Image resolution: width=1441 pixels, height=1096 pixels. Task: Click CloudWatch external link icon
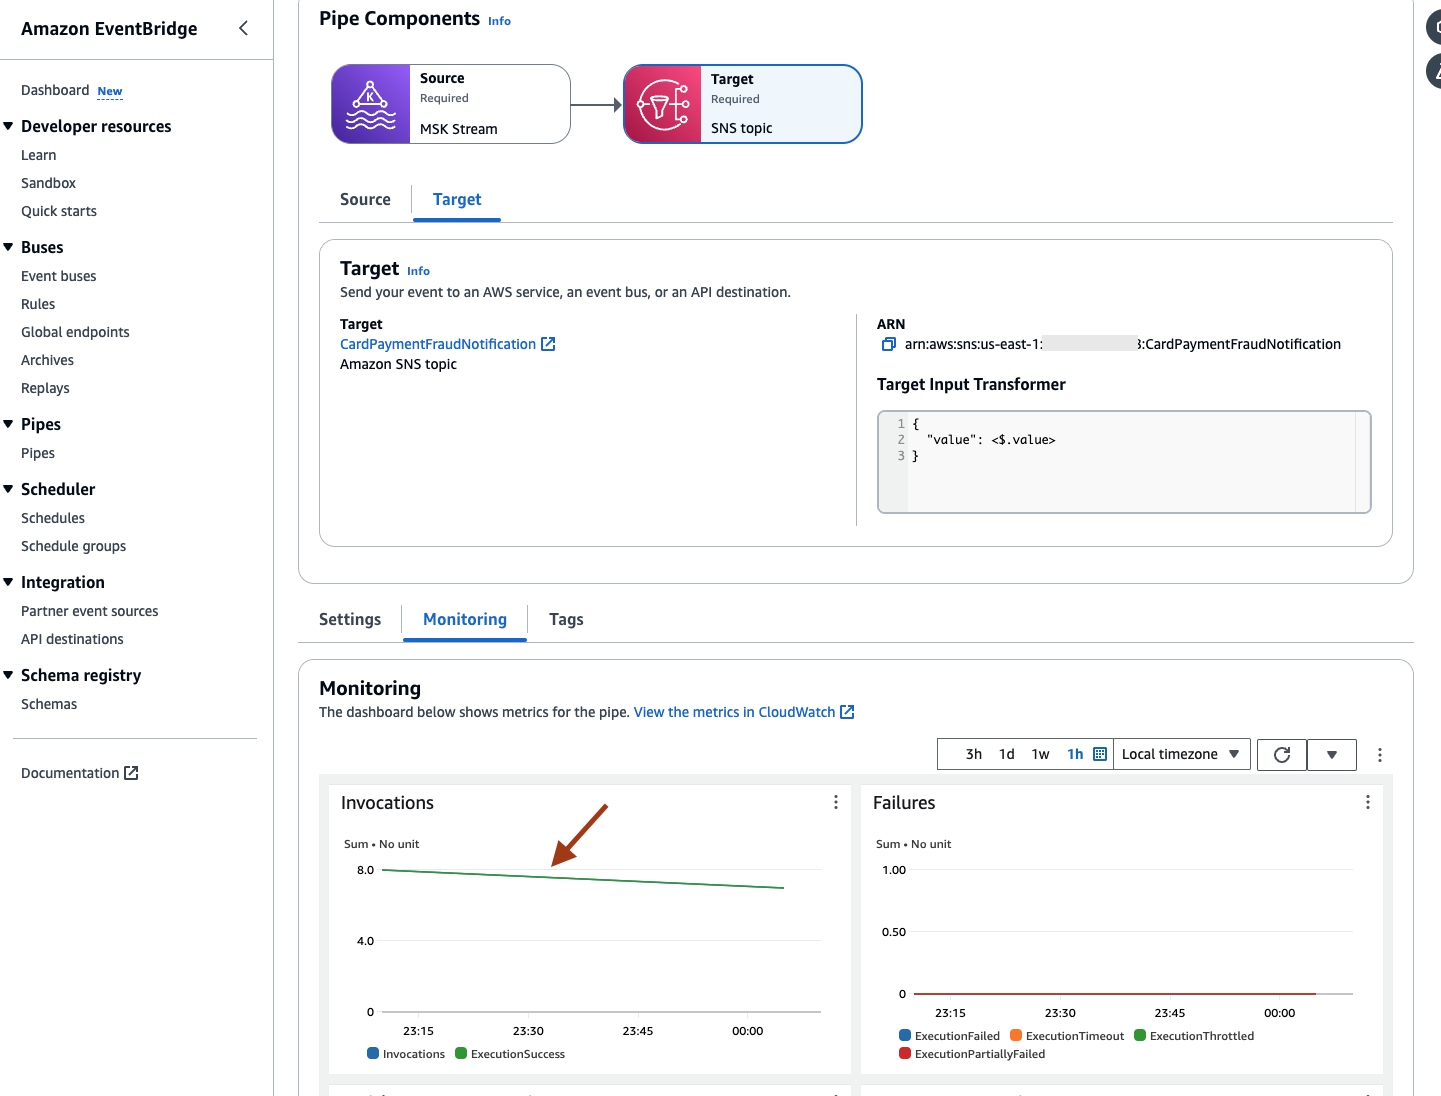(847, 712)
